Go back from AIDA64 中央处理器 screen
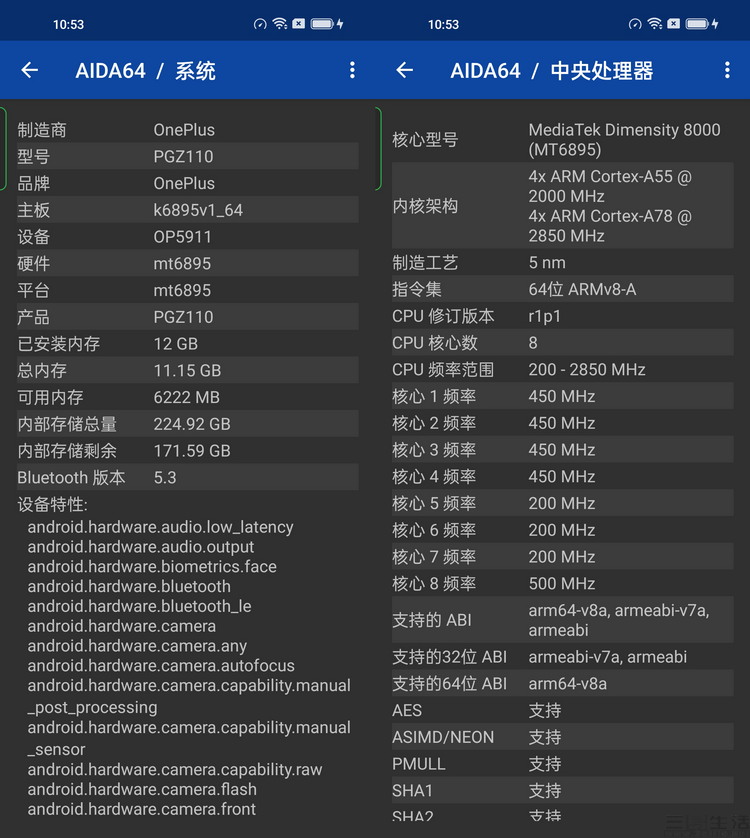The height and width of the screenshot is (838, 750). pos(405,70)
